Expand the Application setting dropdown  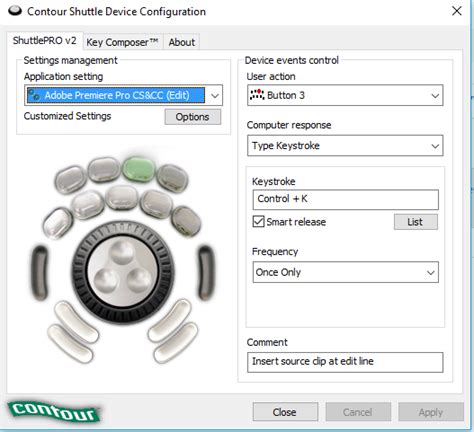[215, 96]
